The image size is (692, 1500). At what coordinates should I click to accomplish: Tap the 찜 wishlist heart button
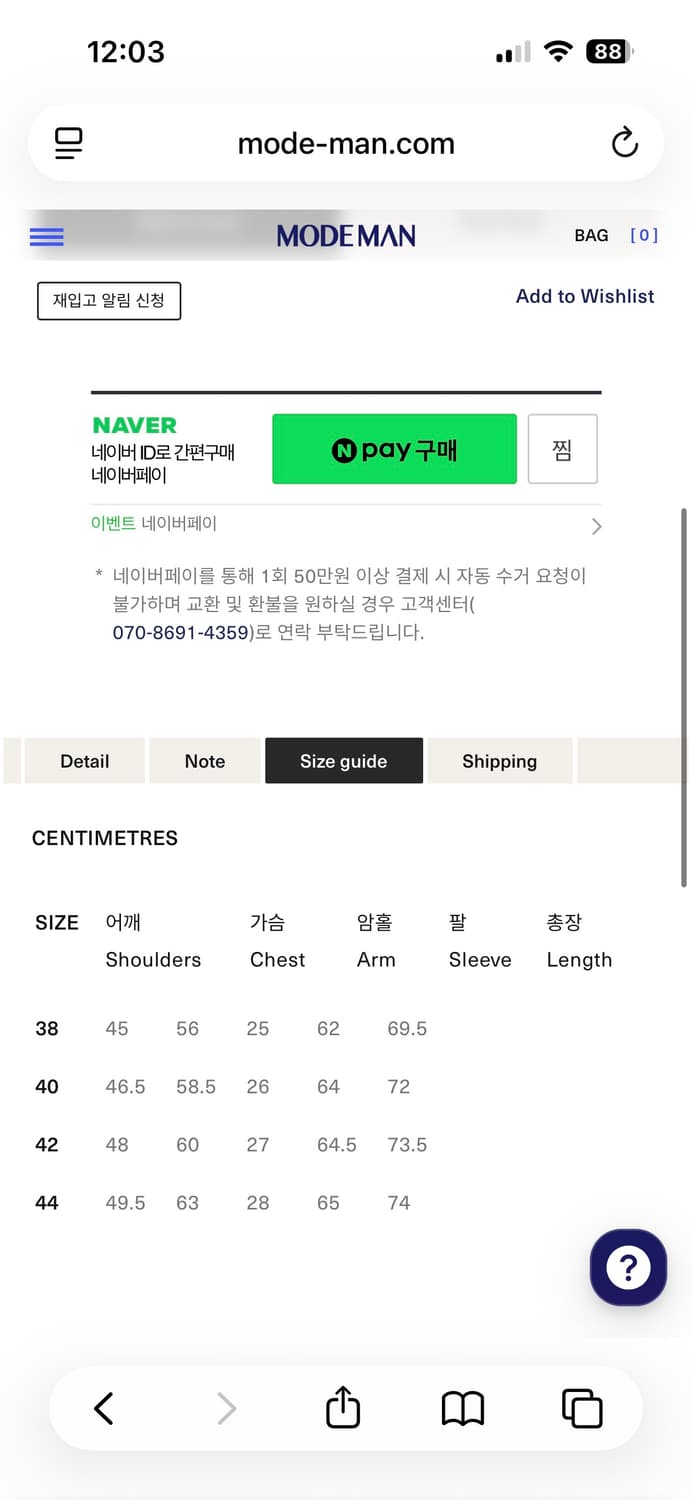coord(562,448)
